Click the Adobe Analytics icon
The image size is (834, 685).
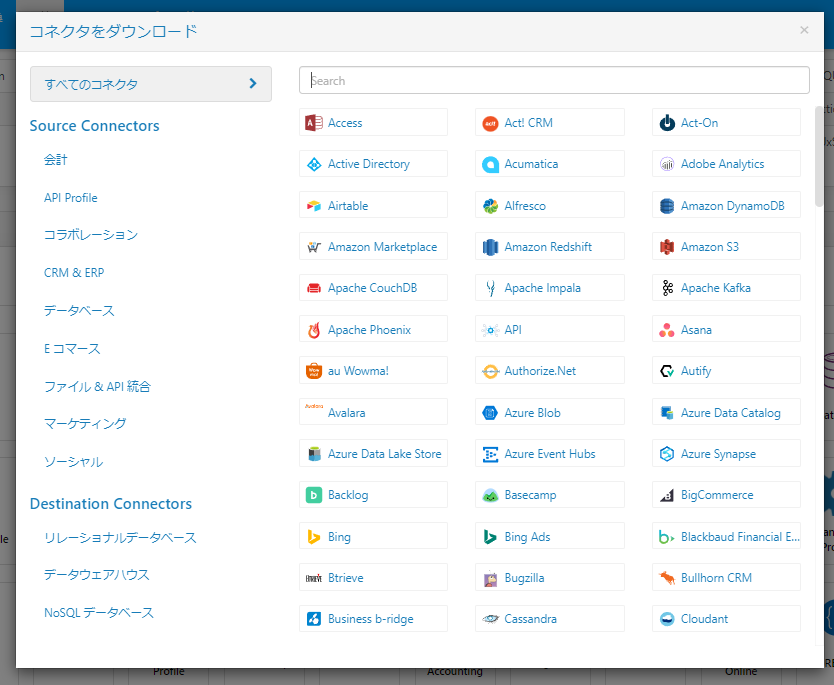pyautogui.click(x=667, y=164)
